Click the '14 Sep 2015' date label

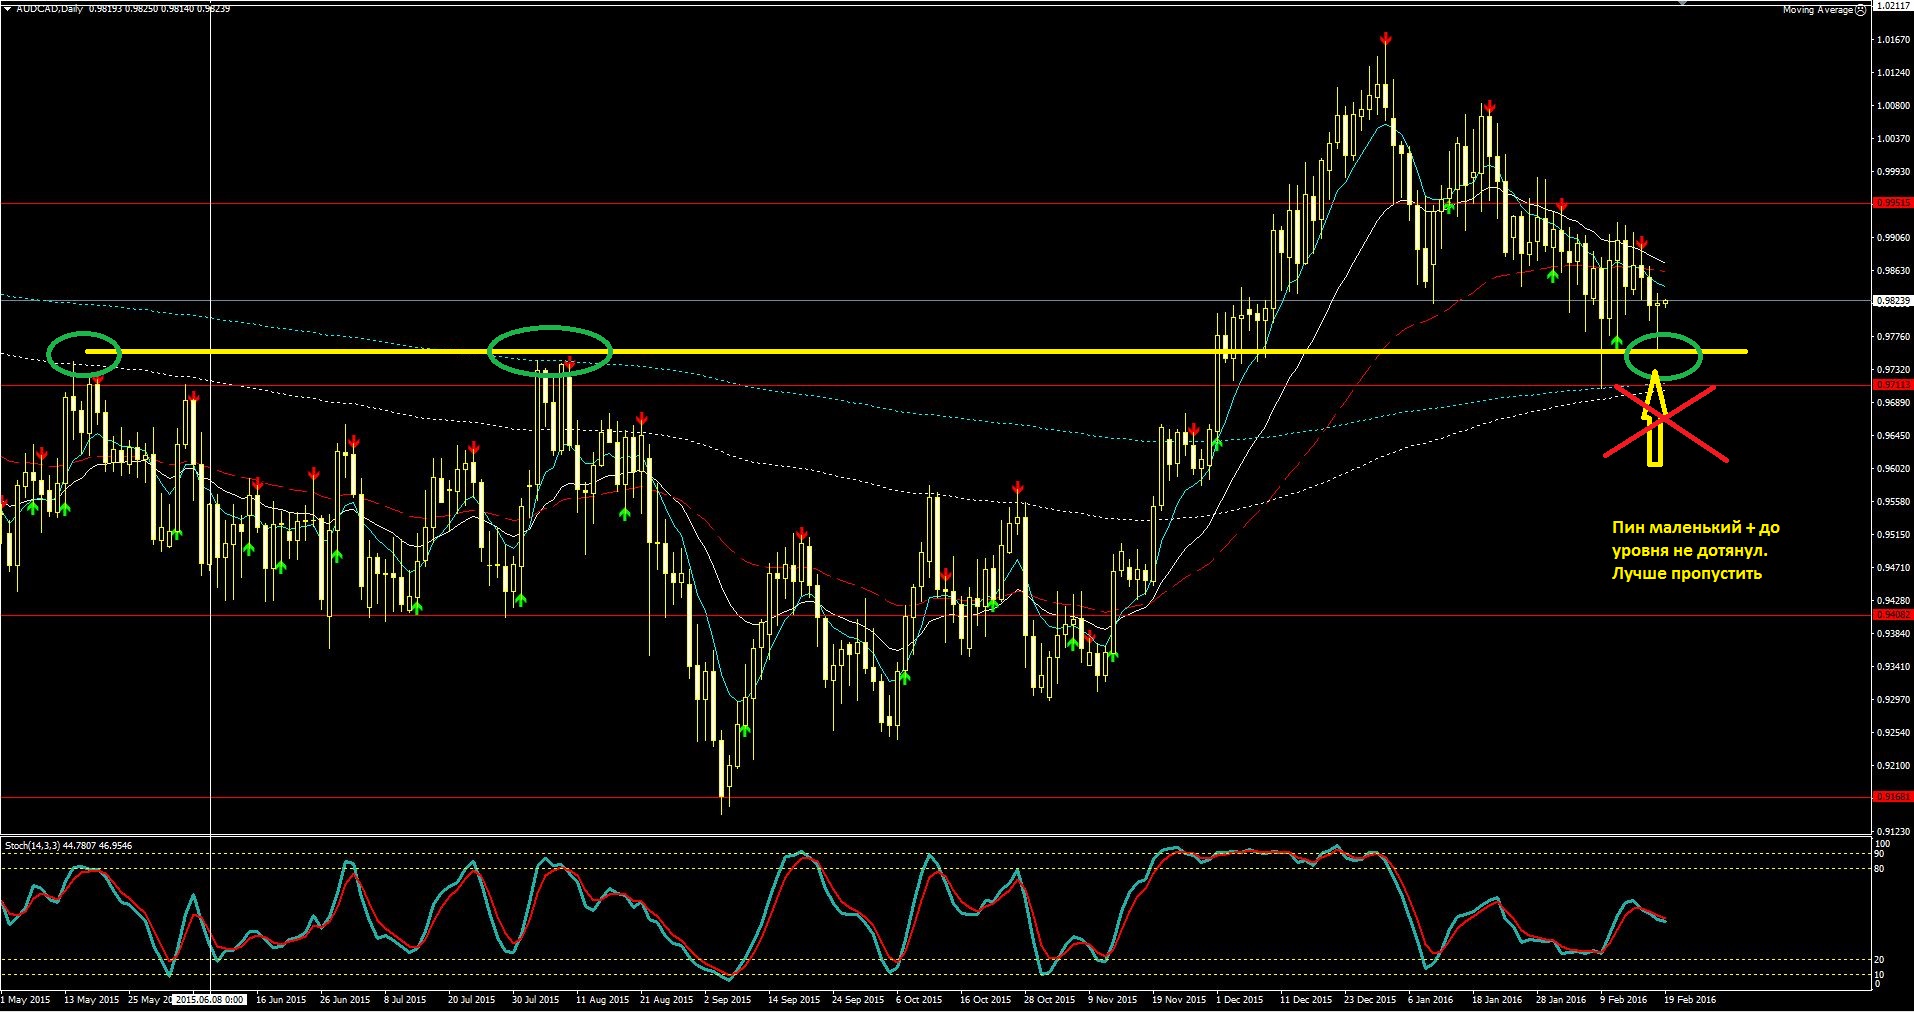pos(794,999)
